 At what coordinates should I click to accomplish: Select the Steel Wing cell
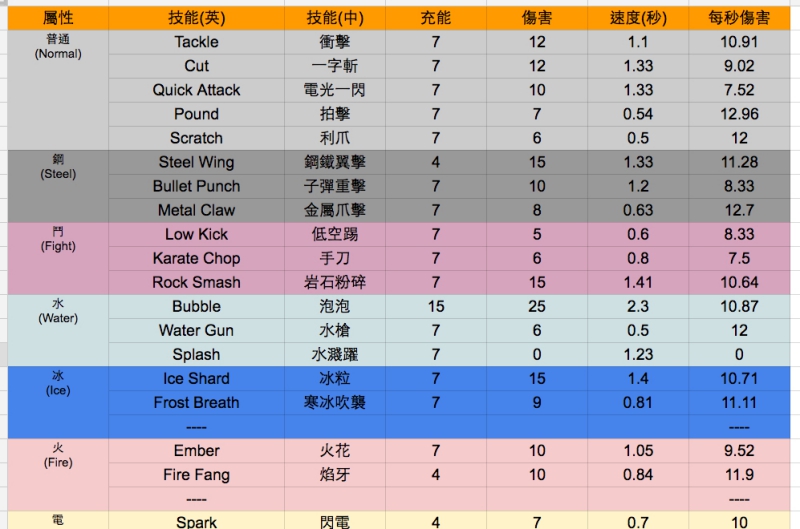click(x=196, y=162)
